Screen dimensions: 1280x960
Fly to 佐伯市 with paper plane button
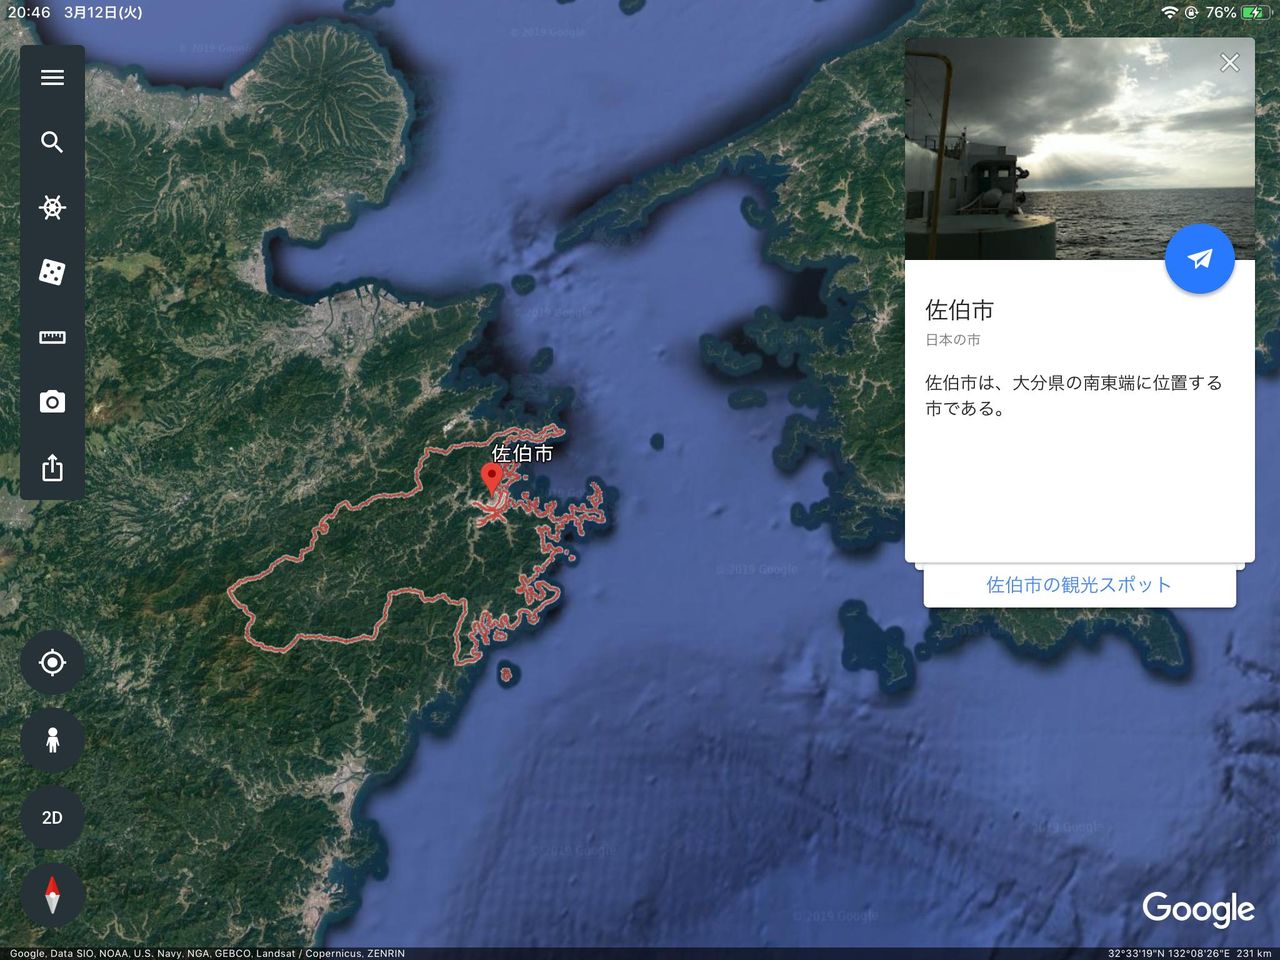(x=1200, y=259)
